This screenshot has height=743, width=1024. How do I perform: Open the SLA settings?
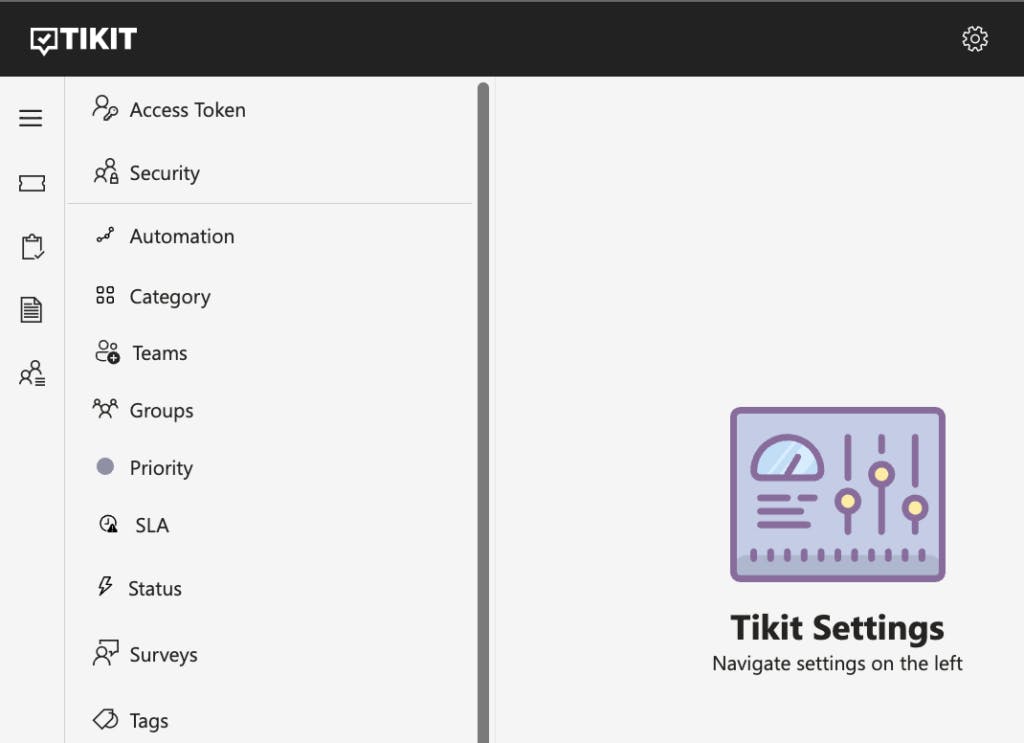tap(151, 525)
